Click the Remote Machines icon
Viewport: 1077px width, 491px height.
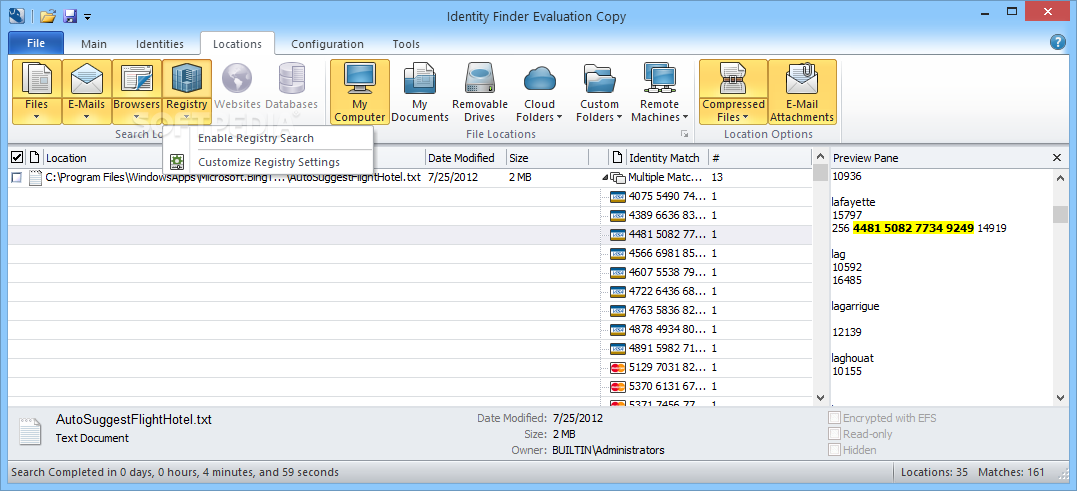(x=659, y=79)
